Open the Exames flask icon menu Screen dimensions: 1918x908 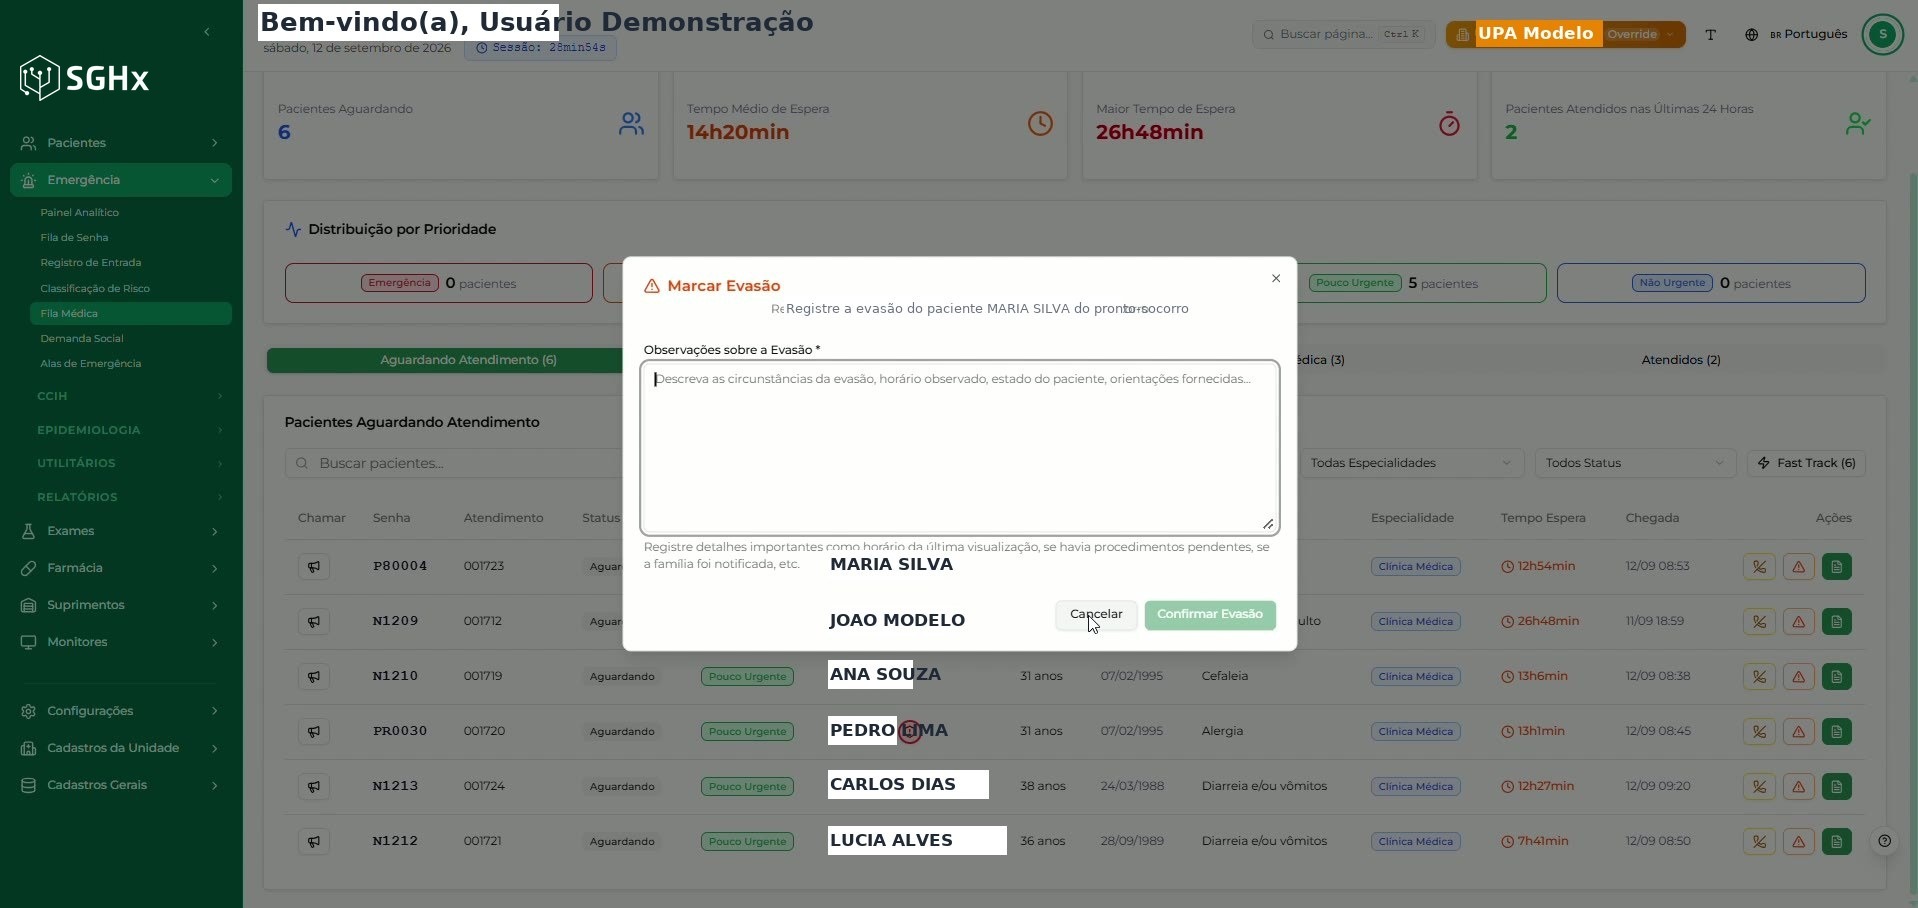[x=121, y=531]
